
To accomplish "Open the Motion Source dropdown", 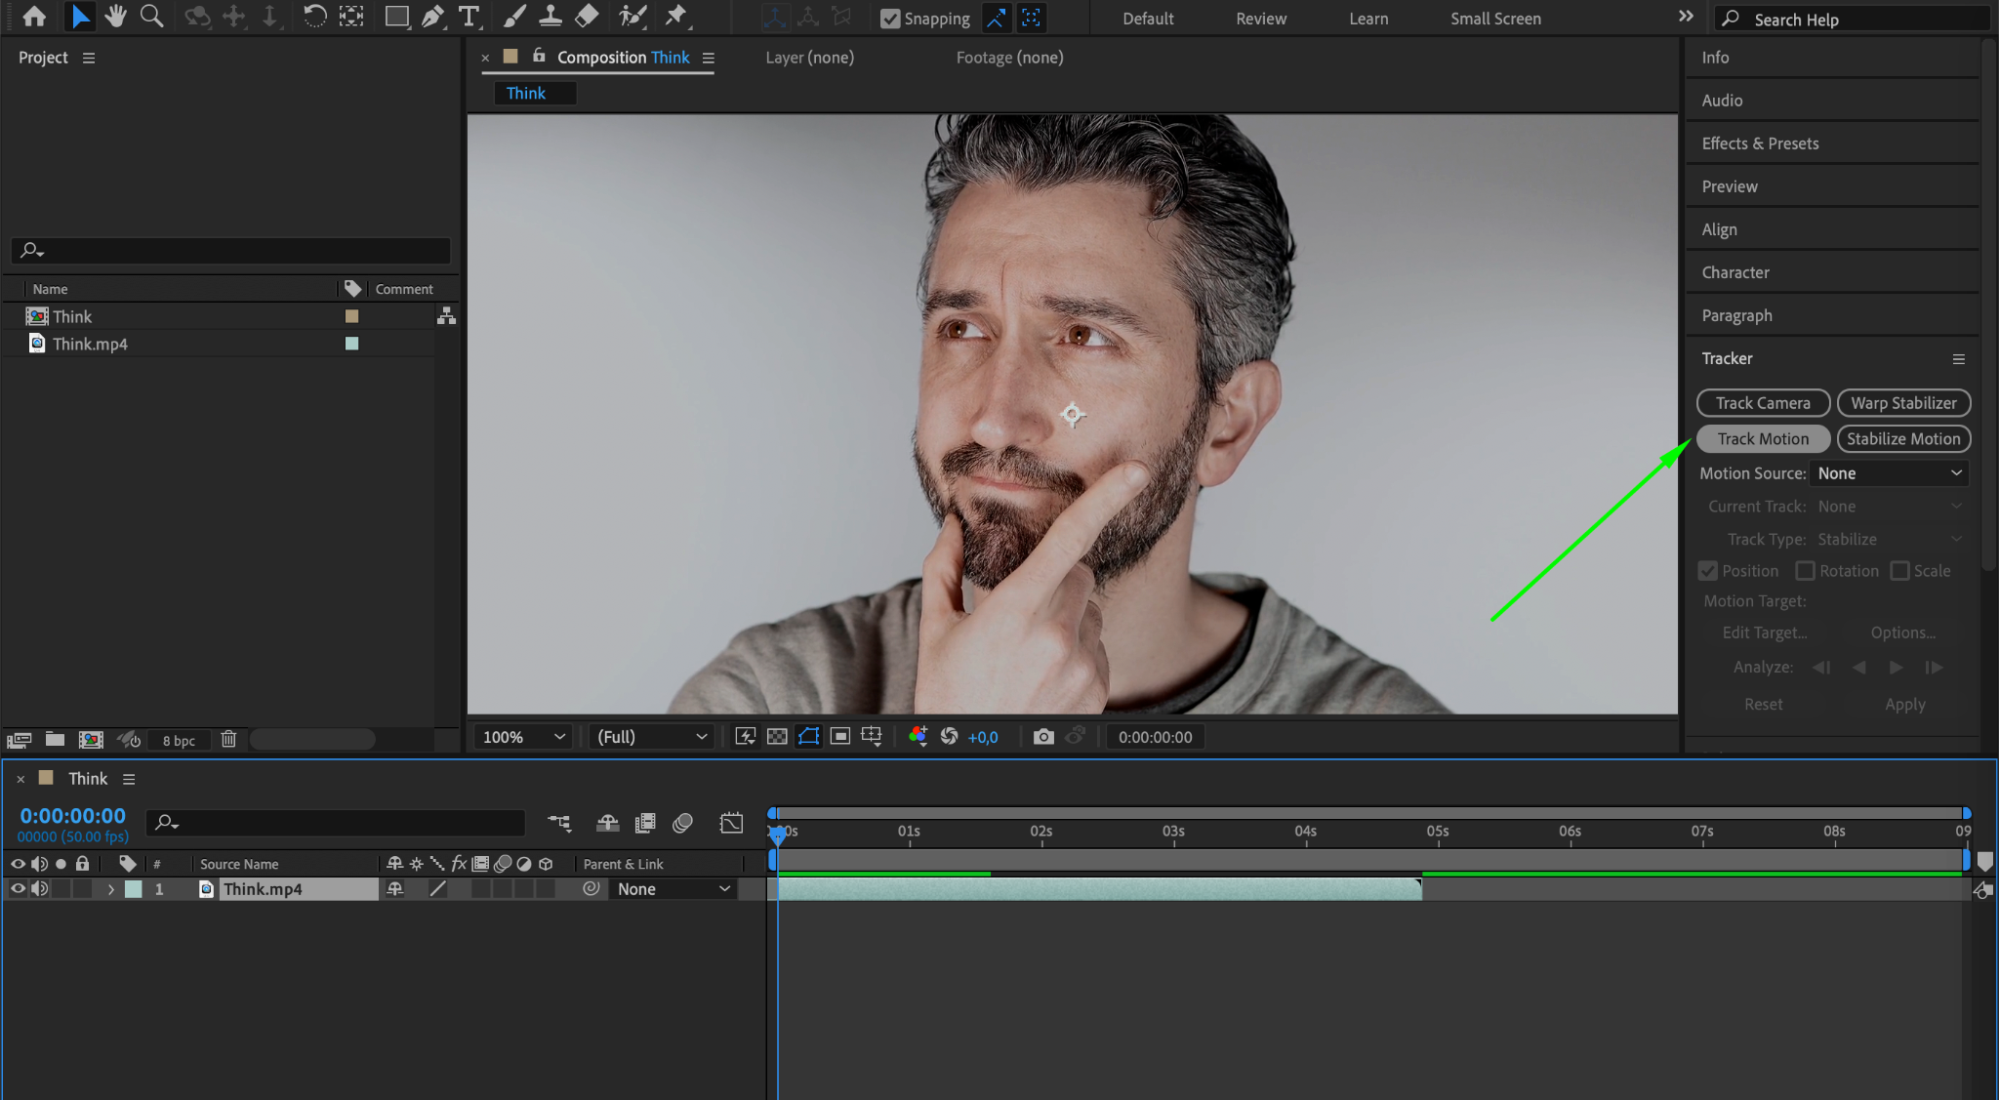I will point(1888,473).
